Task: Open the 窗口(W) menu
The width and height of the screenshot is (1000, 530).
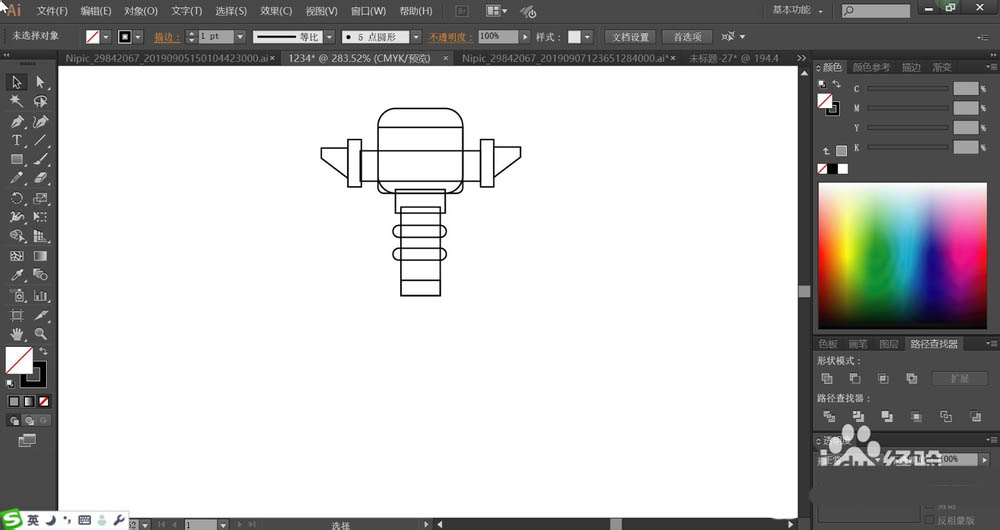Action: (x=368, y=11)
